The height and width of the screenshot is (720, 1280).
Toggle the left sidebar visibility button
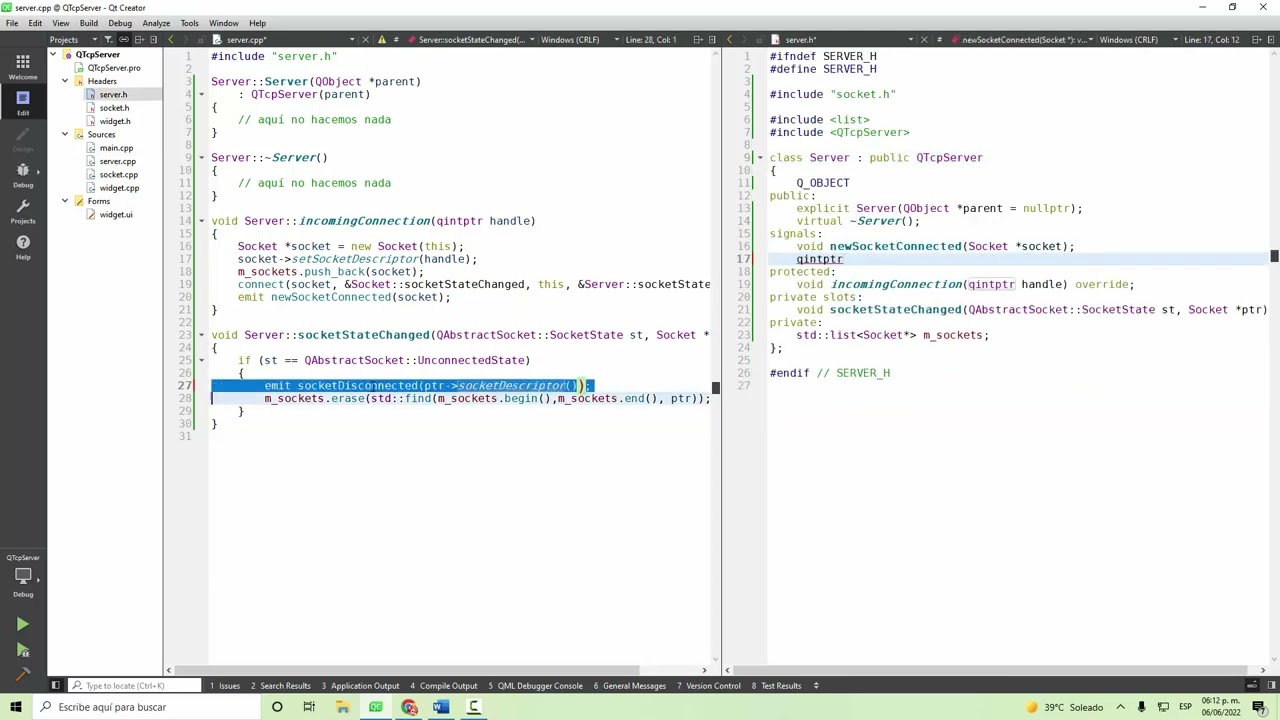coord(55,686)
